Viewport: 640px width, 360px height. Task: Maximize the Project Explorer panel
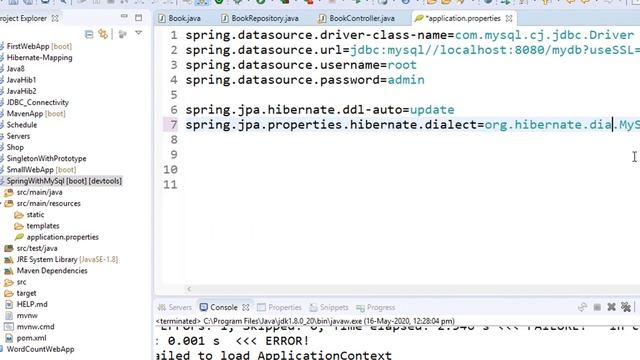coord(139,18)
